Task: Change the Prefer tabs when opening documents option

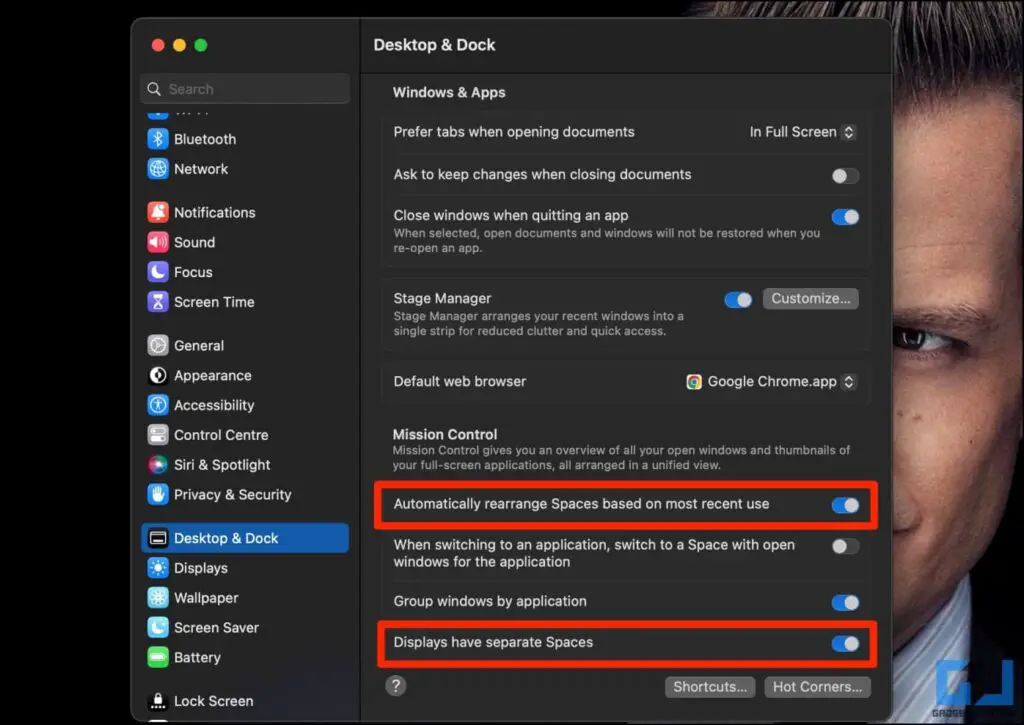Action: tap(801, 131)
